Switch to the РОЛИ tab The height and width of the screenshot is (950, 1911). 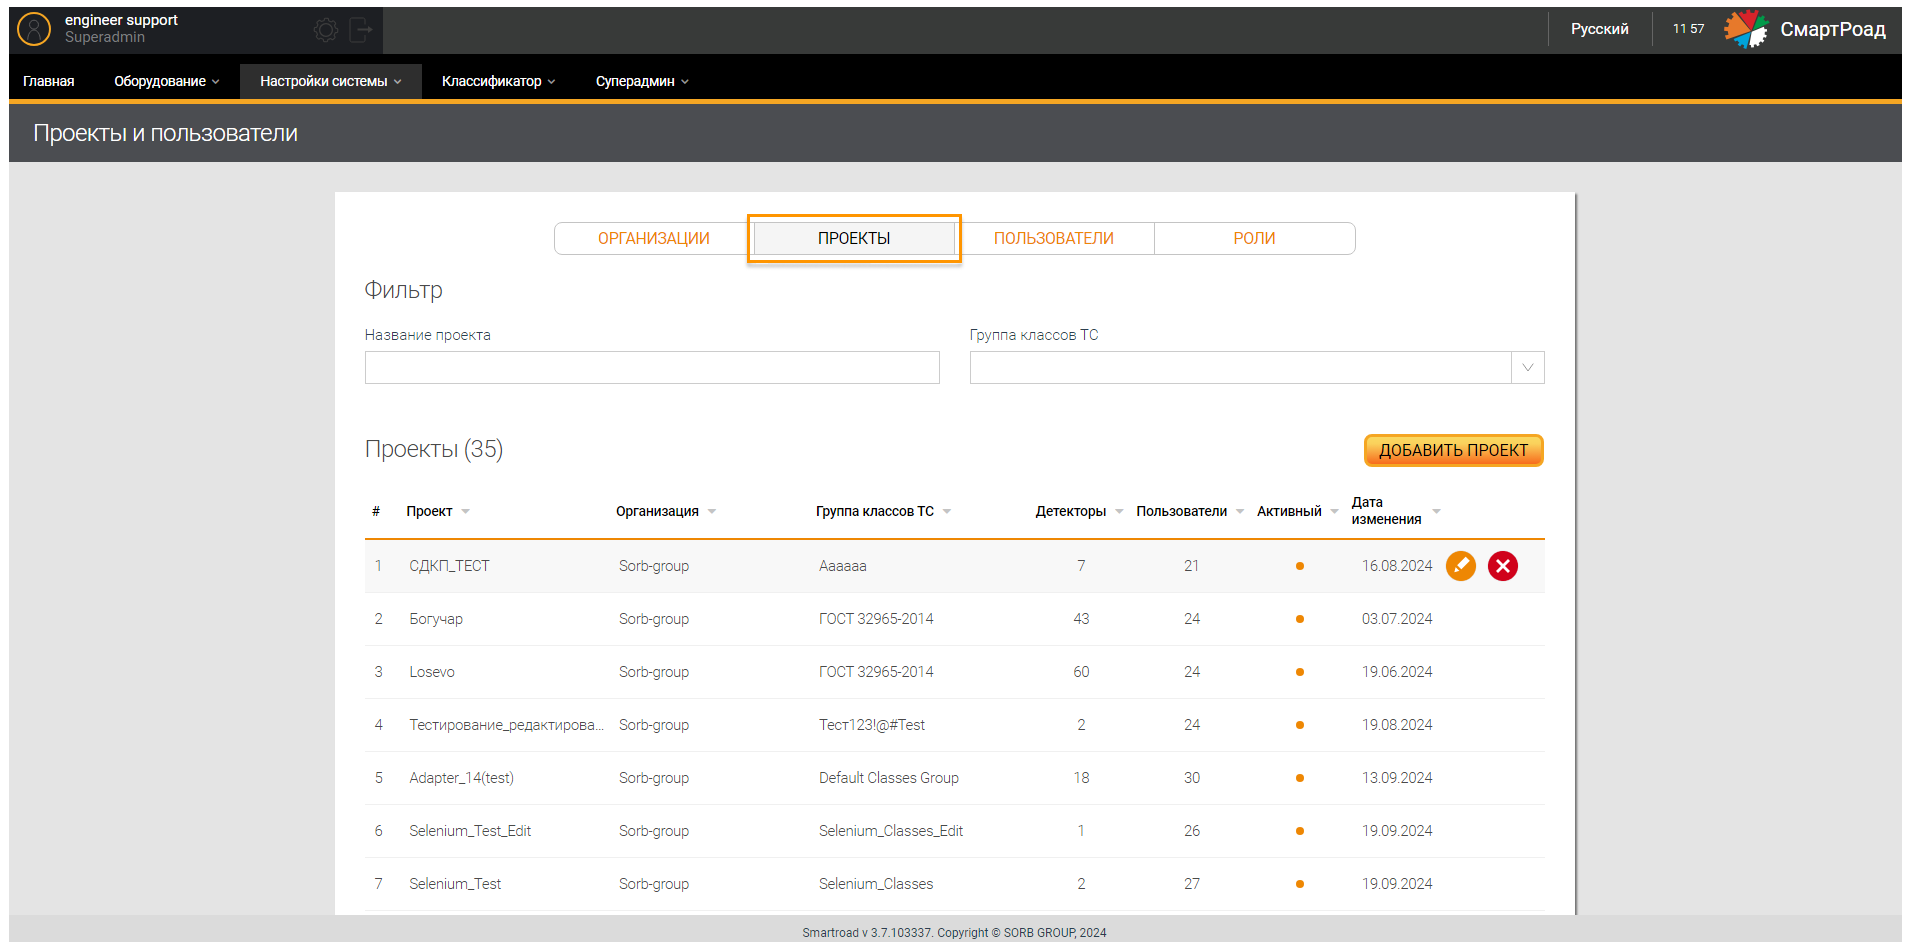(1254, 239)
